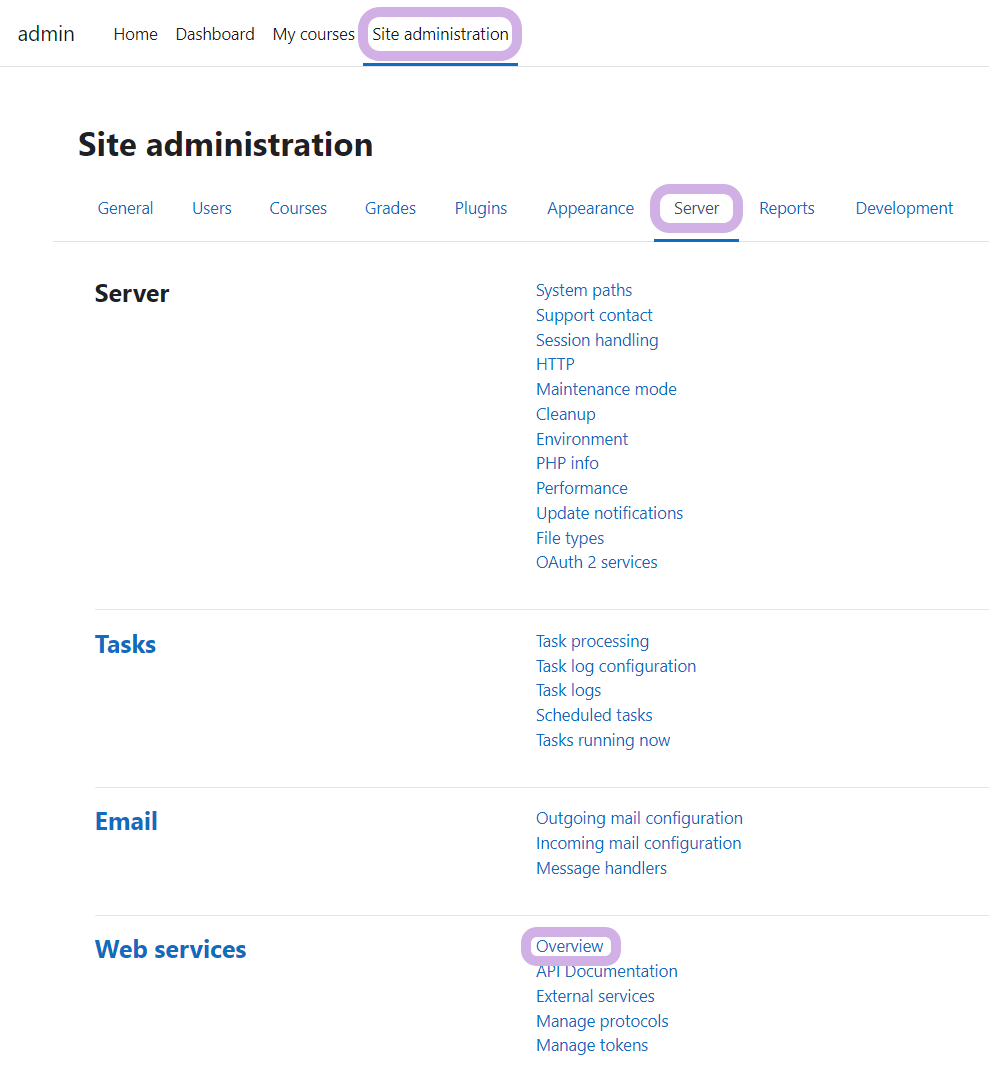Open Outgoing mail configuration
Image resolution: width=989 pixels, height=1080 pixels.
639,818
